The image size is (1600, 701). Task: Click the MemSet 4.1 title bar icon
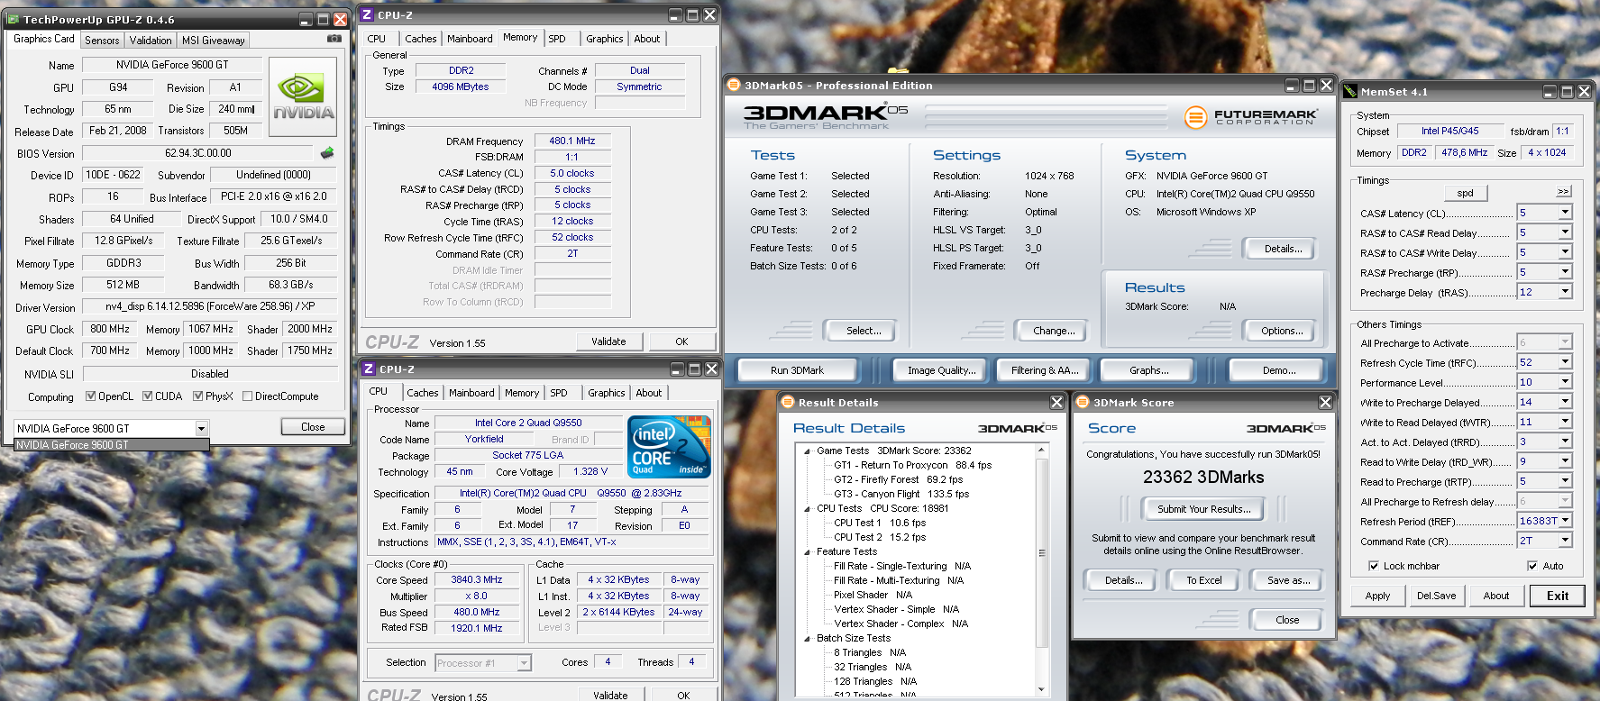coord(1350,91)
